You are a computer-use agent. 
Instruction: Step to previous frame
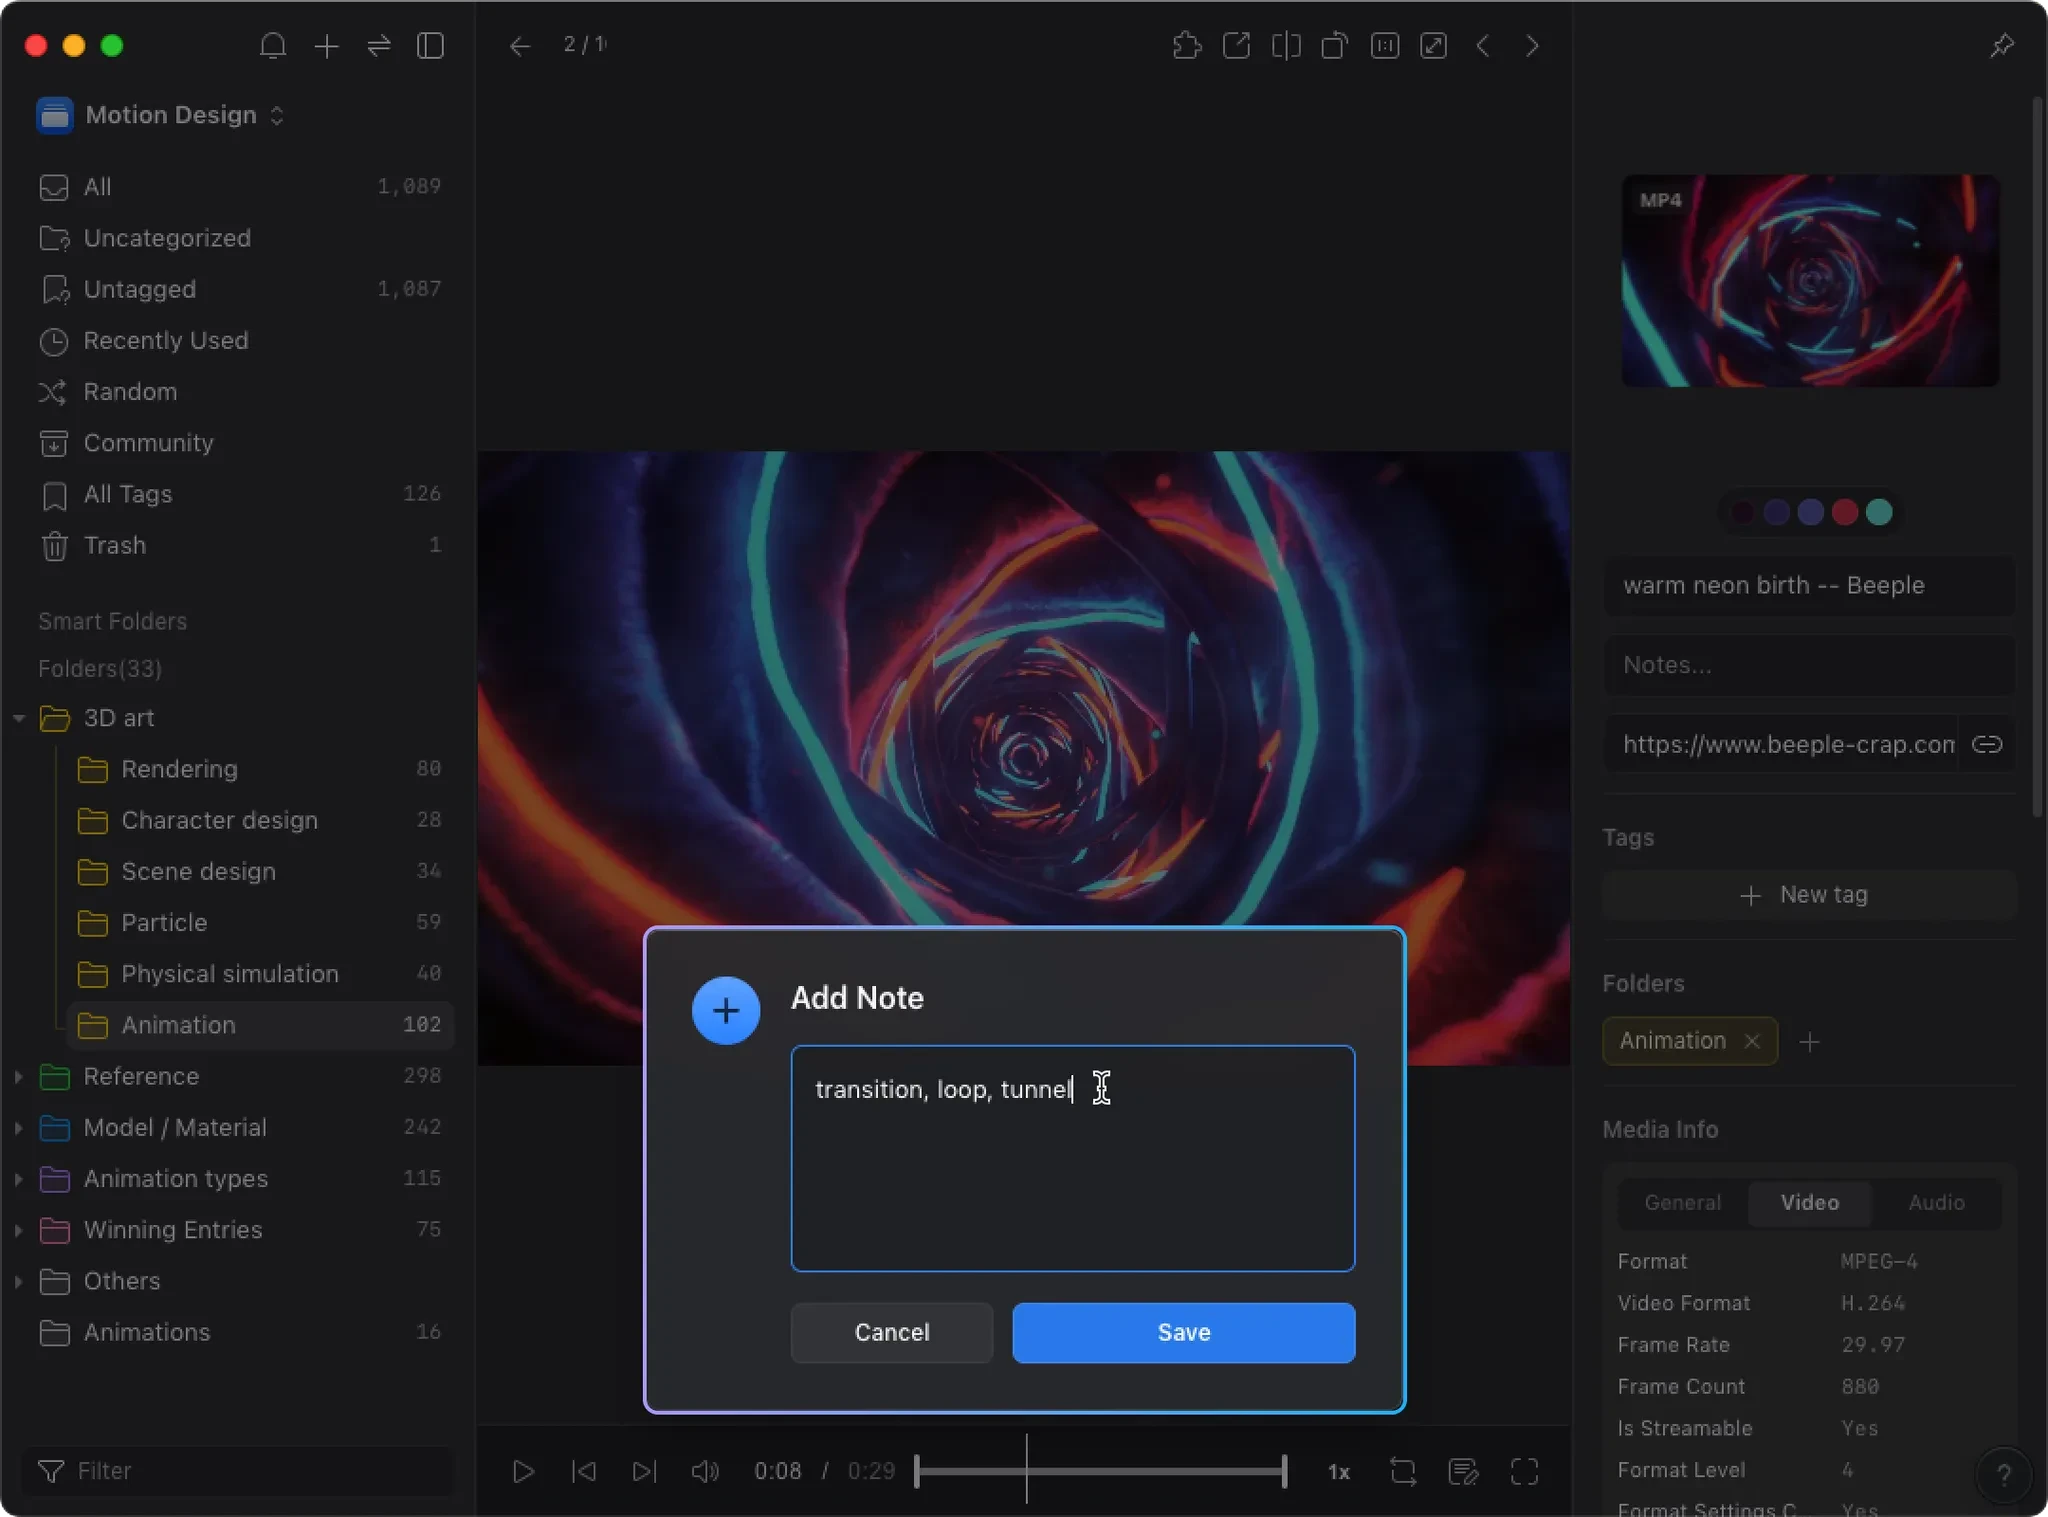pyautogui.click(x=584, y=1471)
